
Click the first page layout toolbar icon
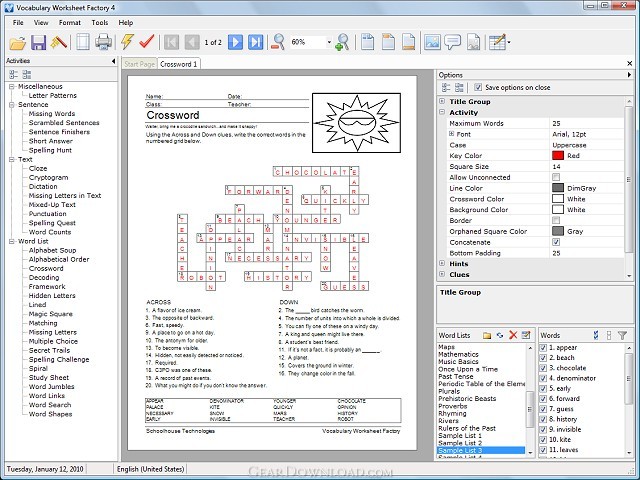click(x=368, y=42)
